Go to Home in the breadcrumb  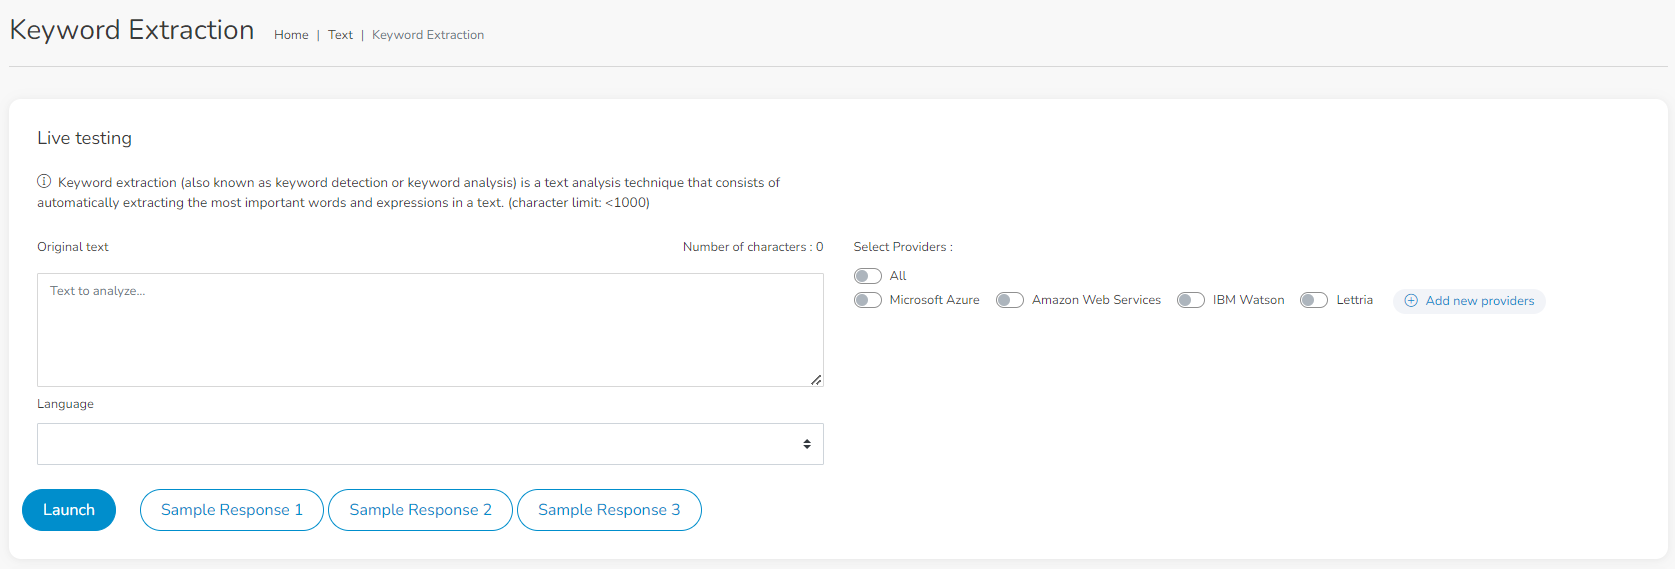[291, 35]
